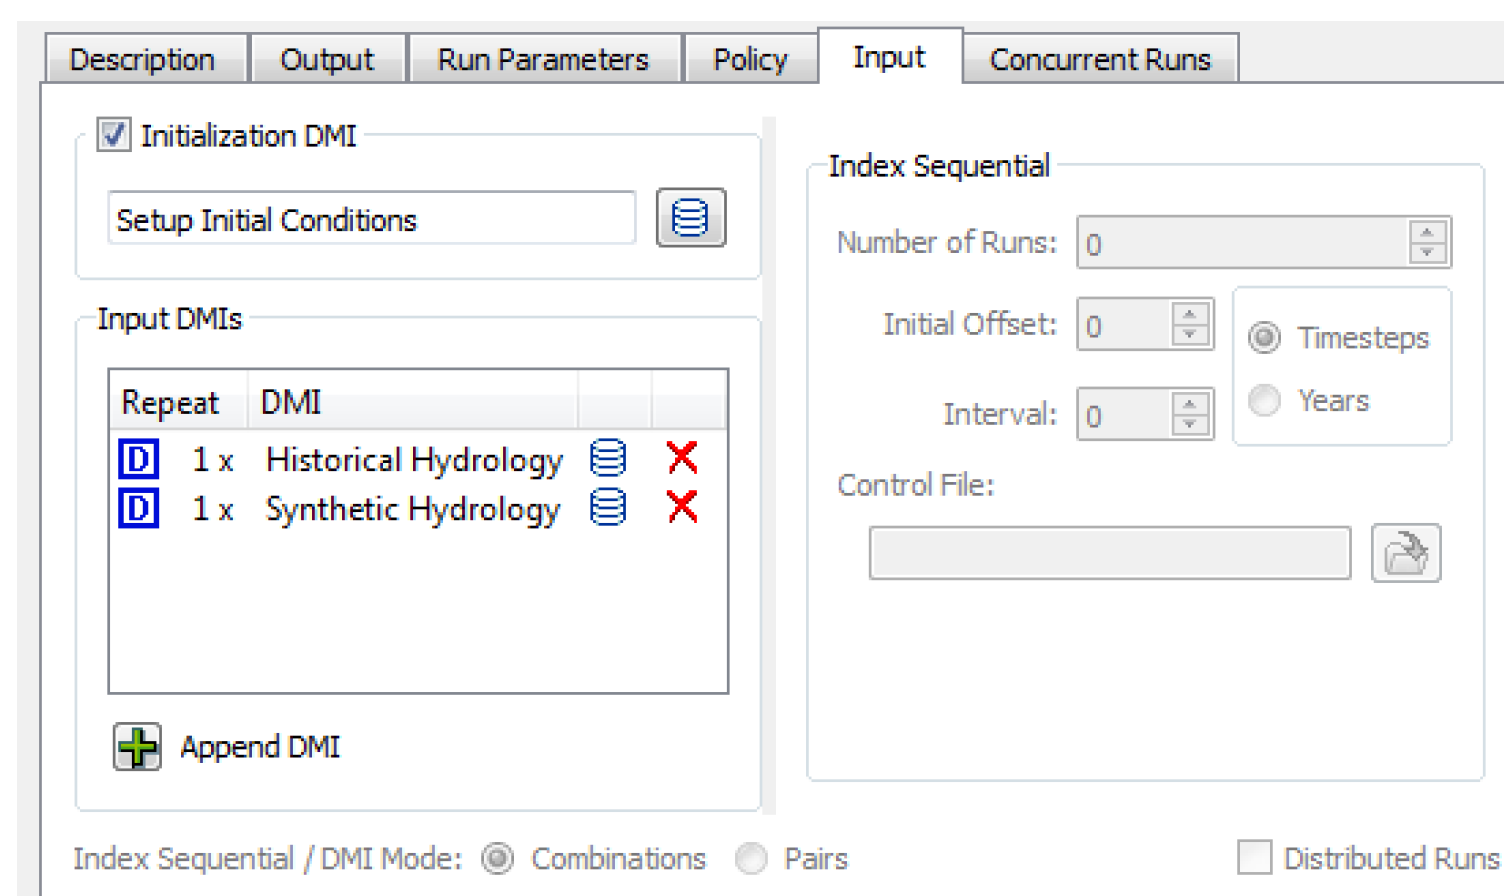The image size is (1504, 896).
Task: Enable the Distributed Runs checkbox
Action: coord(1254,858)
